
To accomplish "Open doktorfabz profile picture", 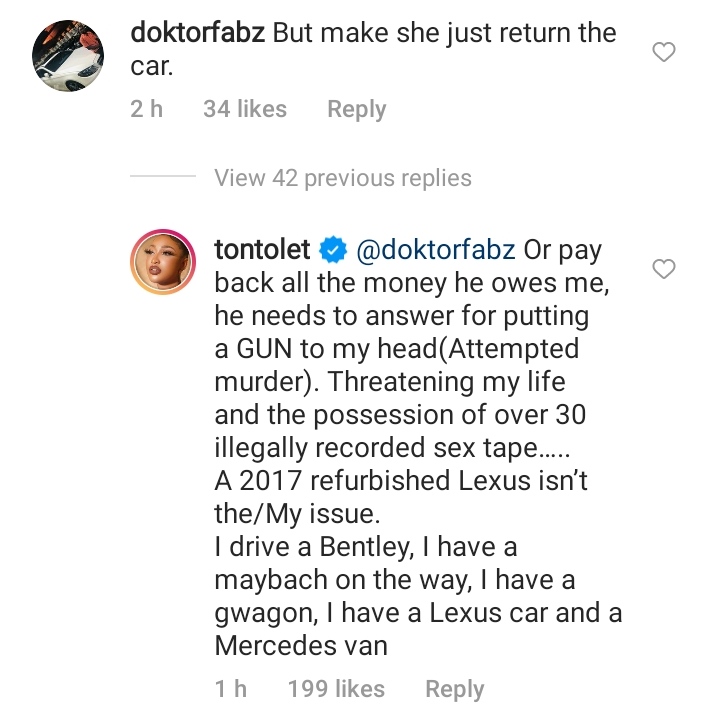I will pyautogui.click(x=71, y=56).
